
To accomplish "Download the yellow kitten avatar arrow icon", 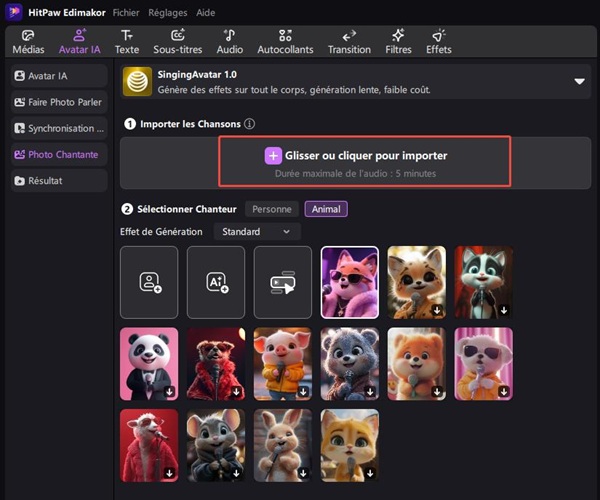I will click(370, 473).
